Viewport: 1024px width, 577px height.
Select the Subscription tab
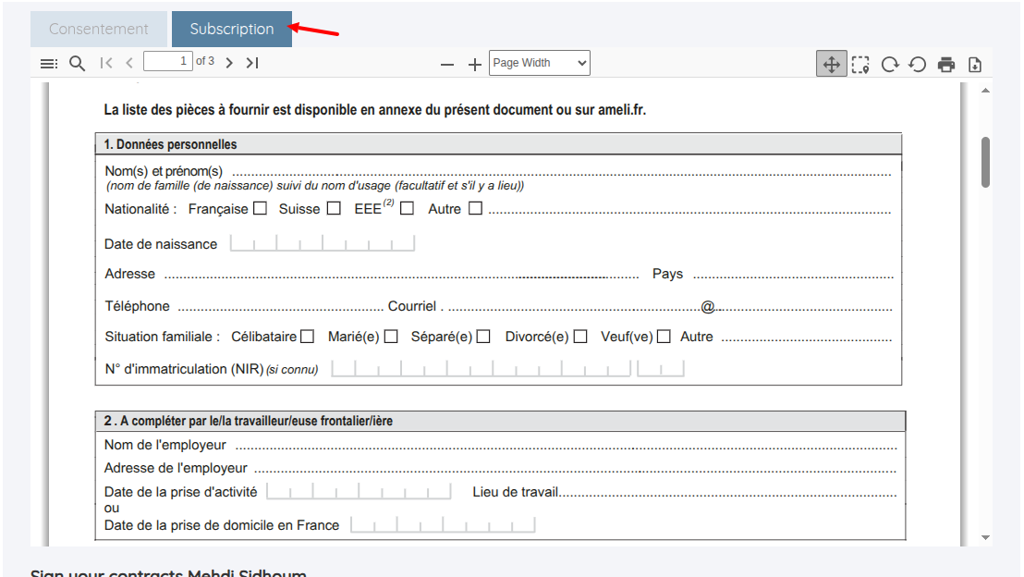[232, 29]
